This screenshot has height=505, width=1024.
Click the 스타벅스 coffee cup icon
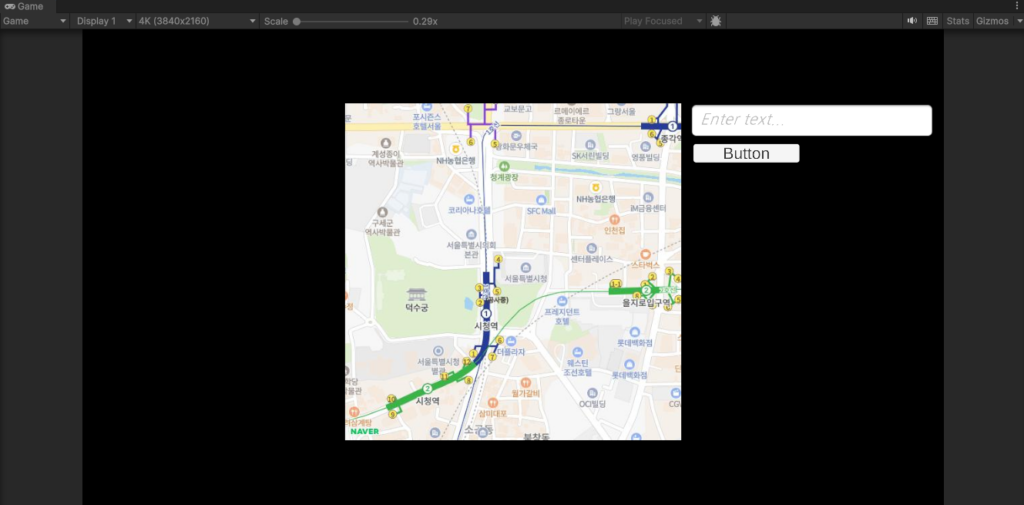(x=645, y=253)
